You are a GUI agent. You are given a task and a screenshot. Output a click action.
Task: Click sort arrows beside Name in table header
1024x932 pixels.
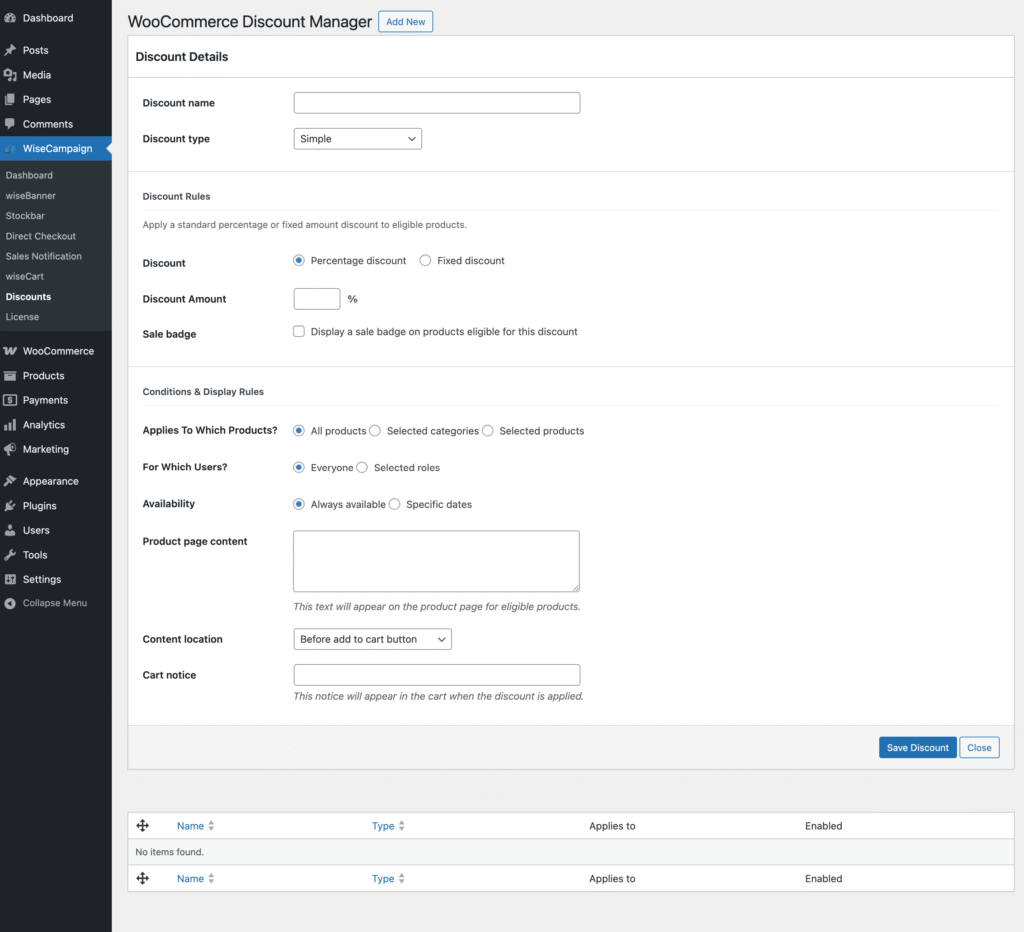click(211, 826)
